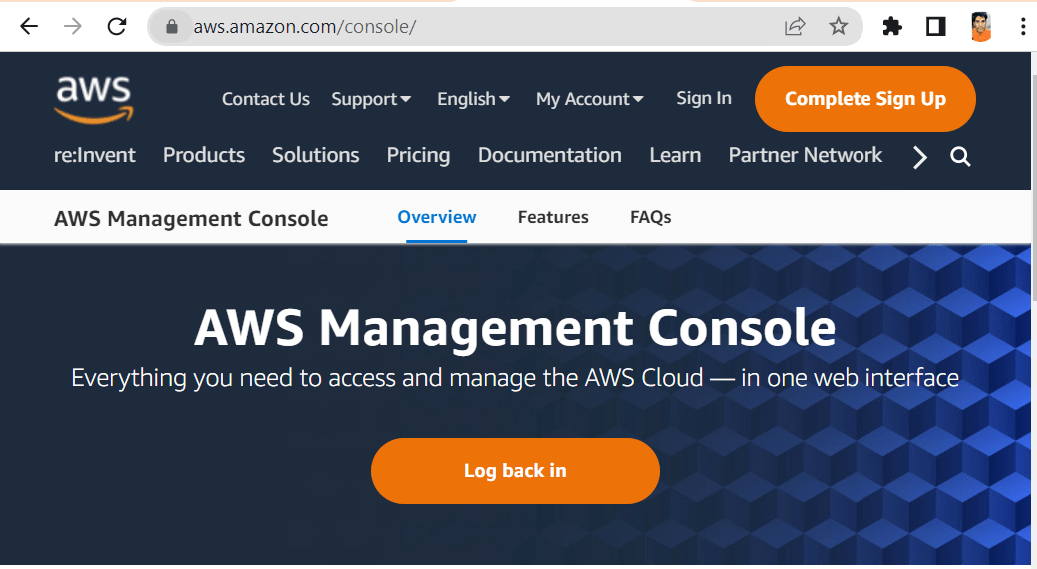1037x569 pixels.
Task: Click the share page icon in address bar
Action: coord(795,27)
